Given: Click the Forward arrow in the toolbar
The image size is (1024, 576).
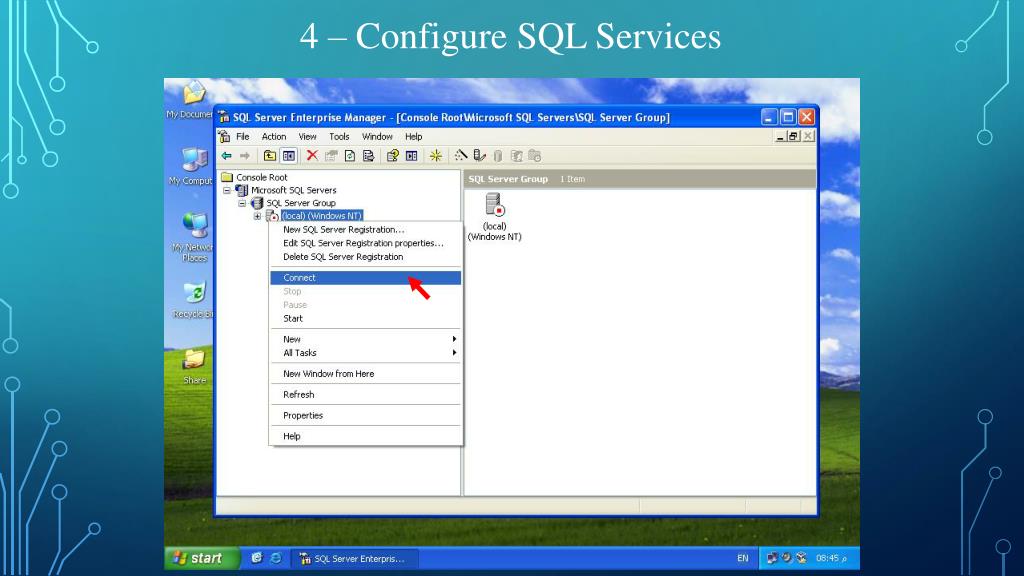Looking at the screenshot, I should (245, 155).
